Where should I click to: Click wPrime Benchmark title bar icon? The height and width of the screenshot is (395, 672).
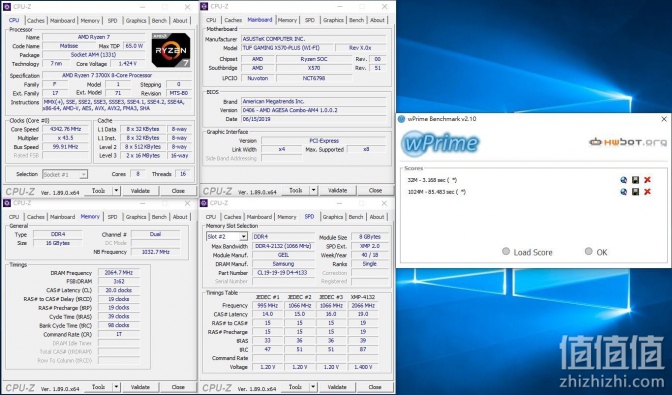(x=402, y=119)
